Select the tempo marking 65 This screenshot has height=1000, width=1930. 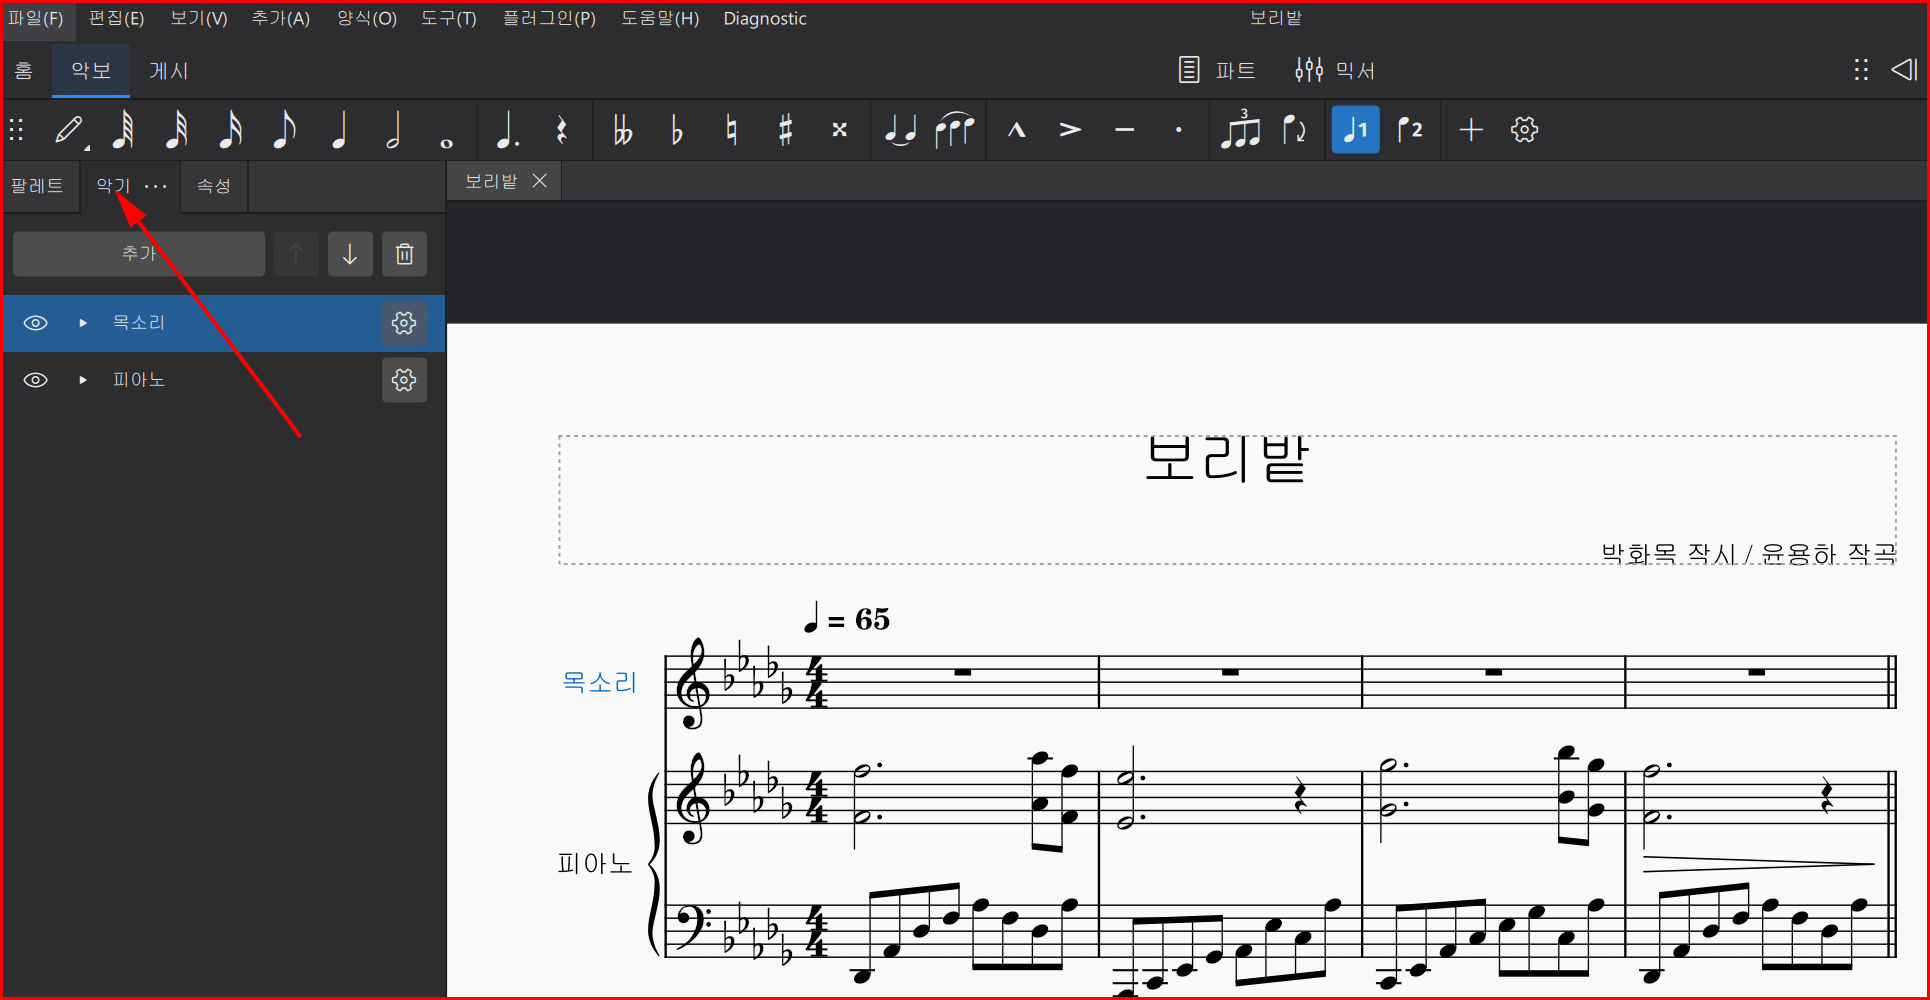[847, 619]
